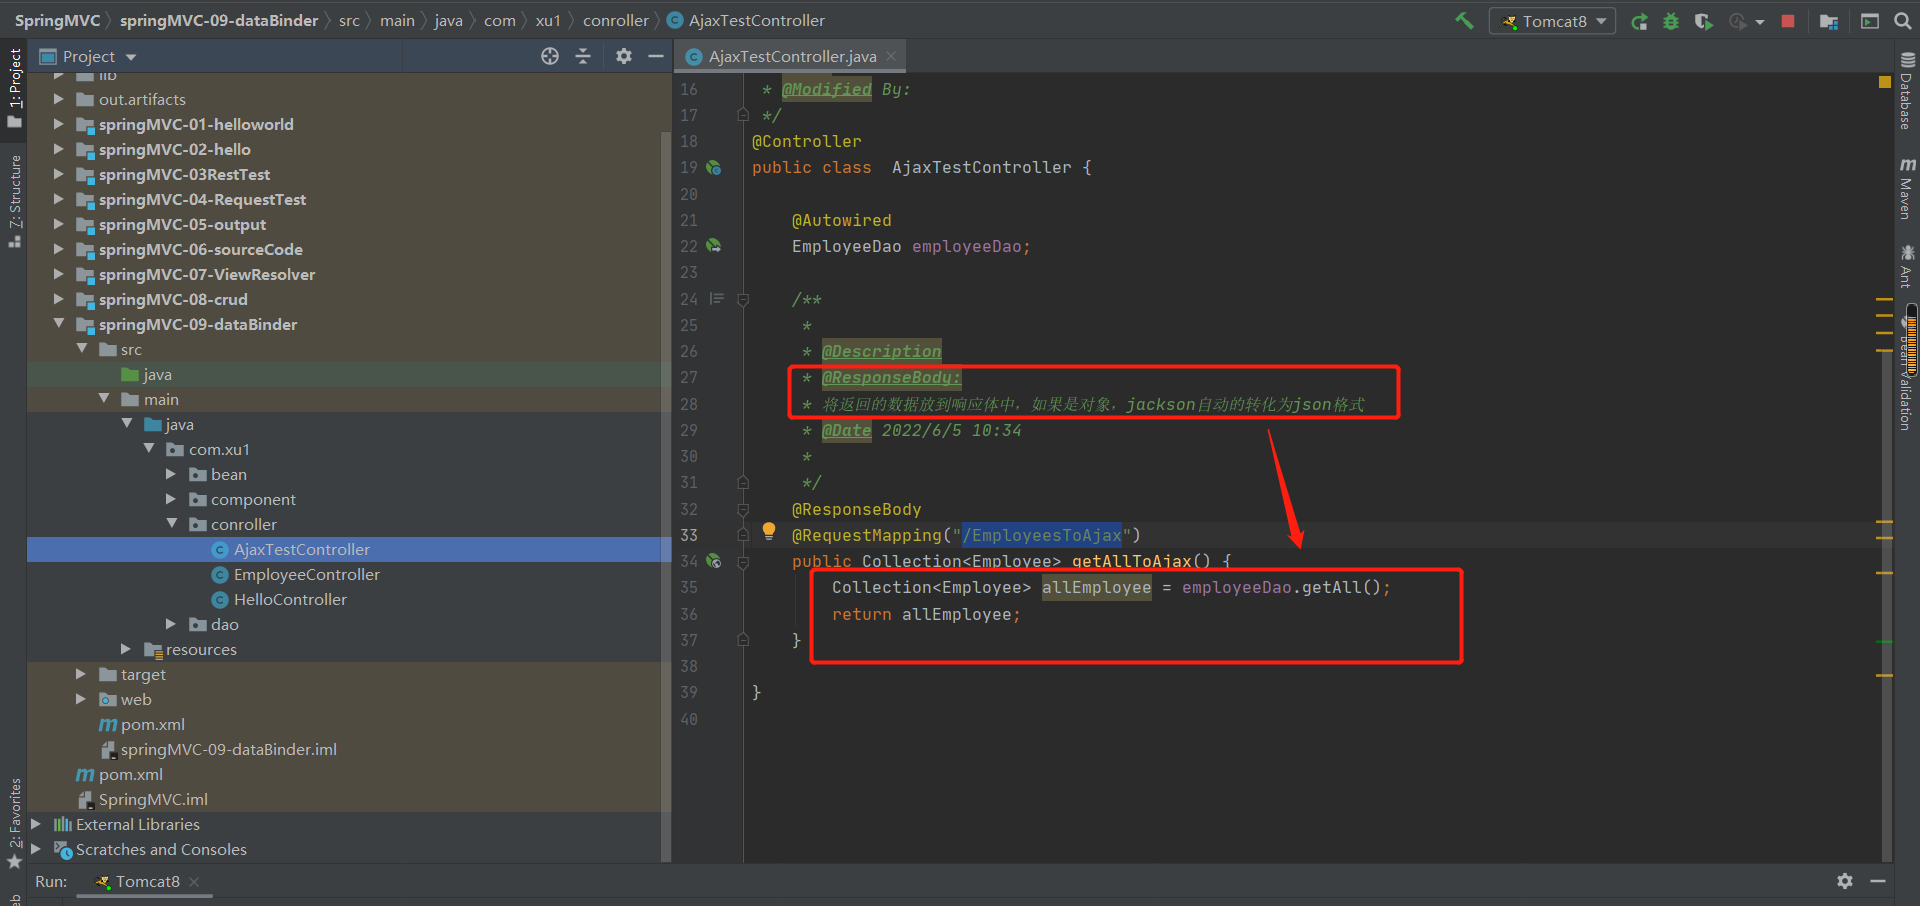Collapse the com.xu1 package
The image size is (1920, 906).
click(x=148, y=449)
